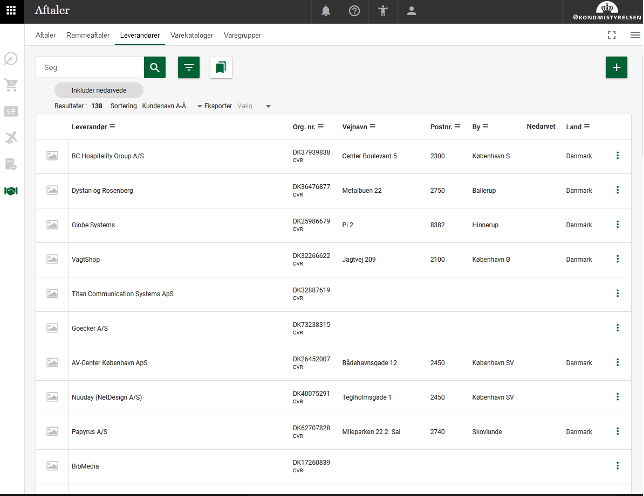644x496 pixels.
Task: Open row menu for VagtShop
Action: 617,259
